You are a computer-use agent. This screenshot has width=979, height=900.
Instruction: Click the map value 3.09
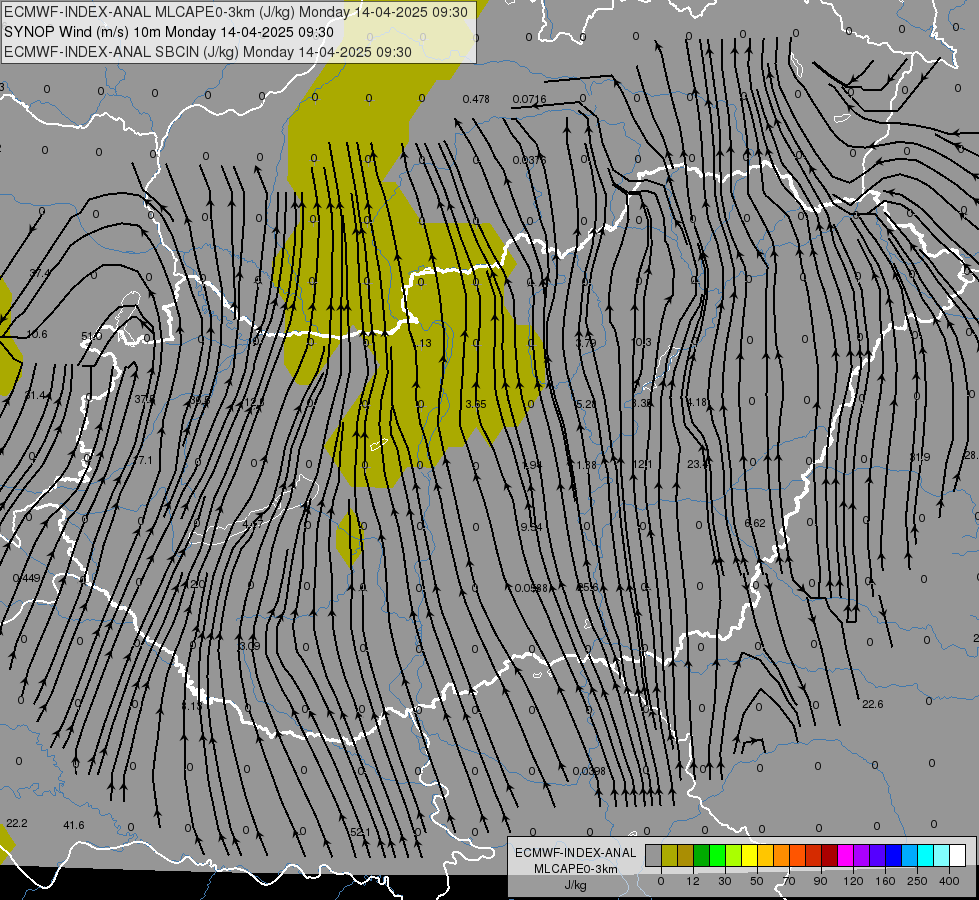[250, 645]
